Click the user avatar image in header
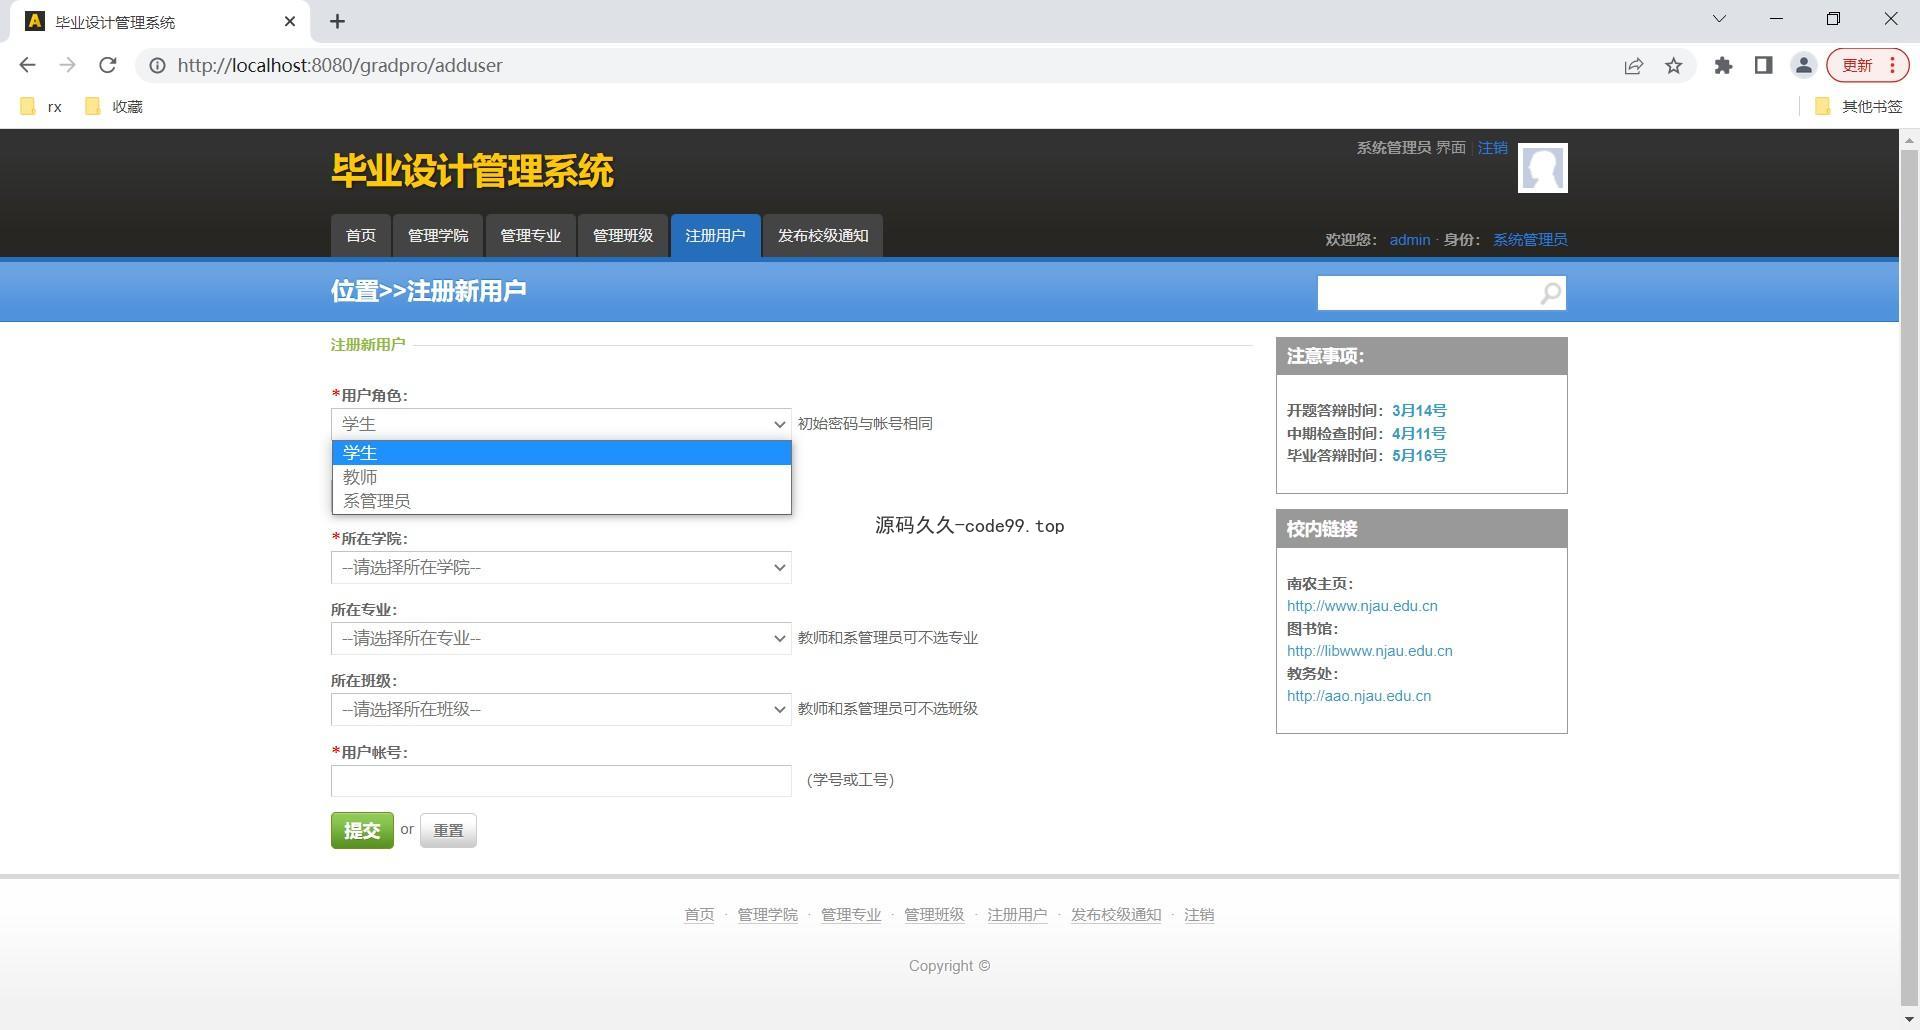The height and width of the screenshot is (1030, 1920). point(1542,168)
